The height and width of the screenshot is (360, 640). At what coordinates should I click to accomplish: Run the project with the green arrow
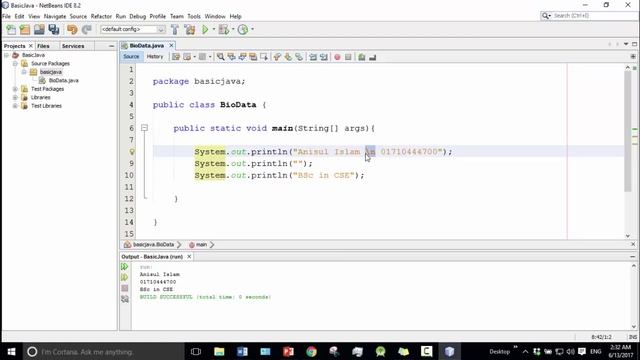coord(205,29)
